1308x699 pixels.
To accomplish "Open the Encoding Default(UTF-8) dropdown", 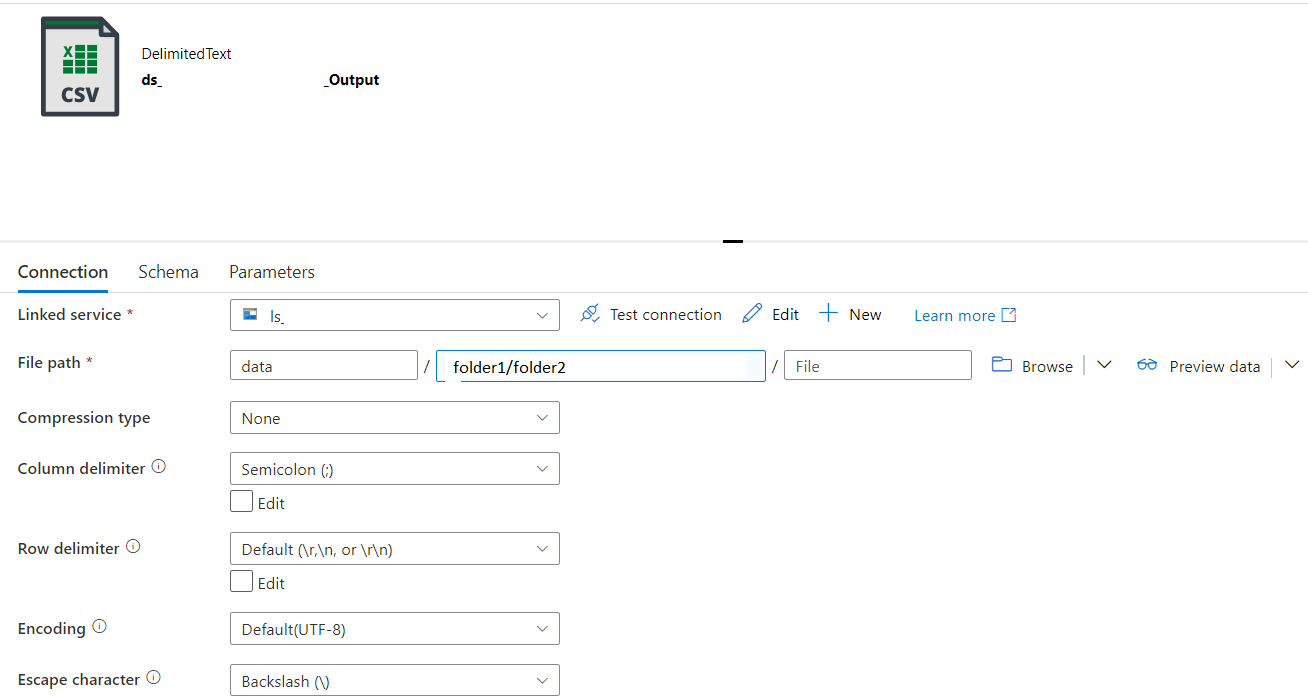I will point(395,629).
